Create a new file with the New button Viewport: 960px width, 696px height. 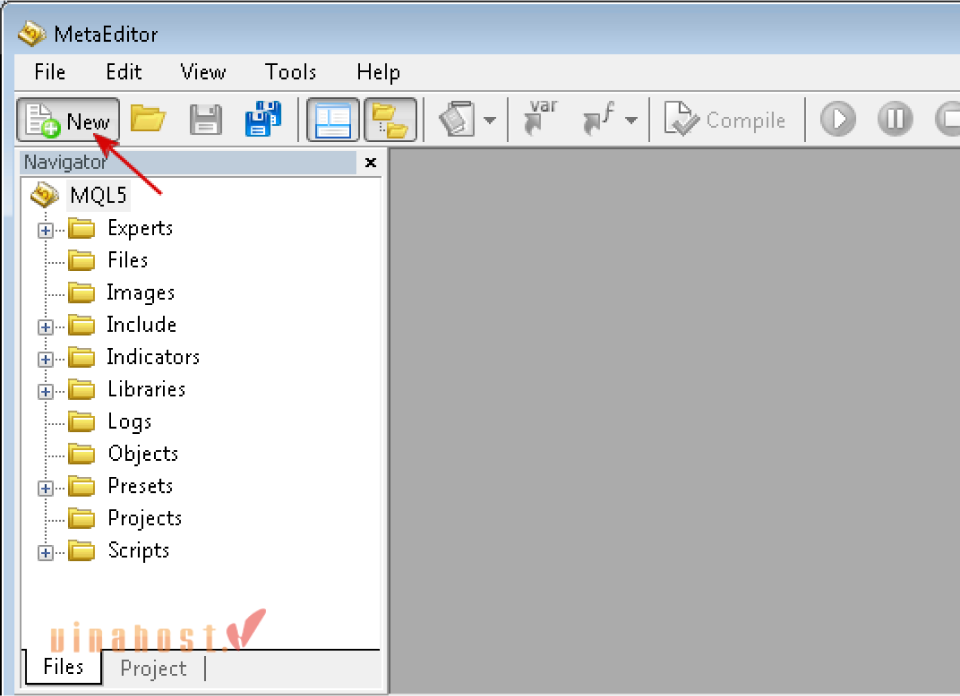68,118
